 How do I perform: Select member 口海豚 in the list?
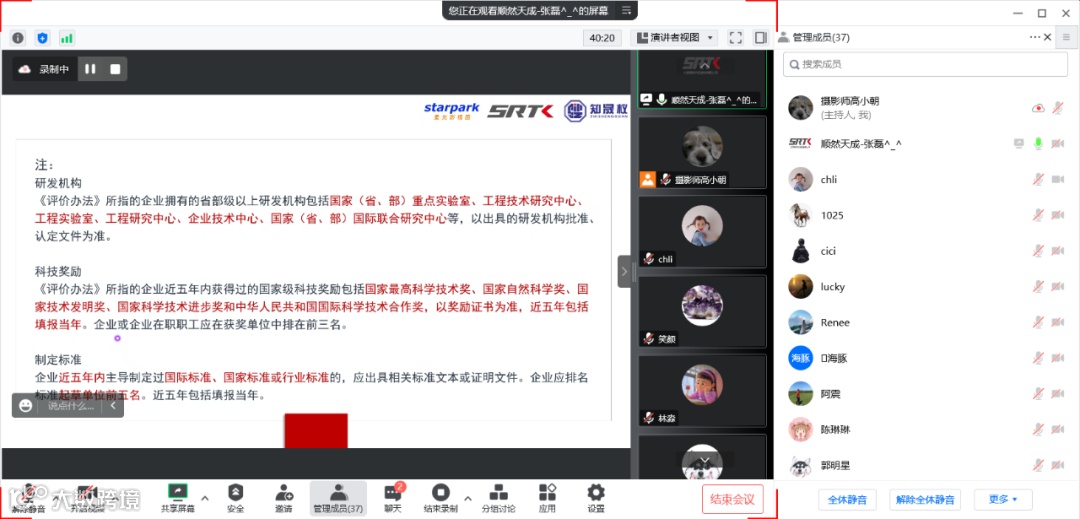pos(927,357)
